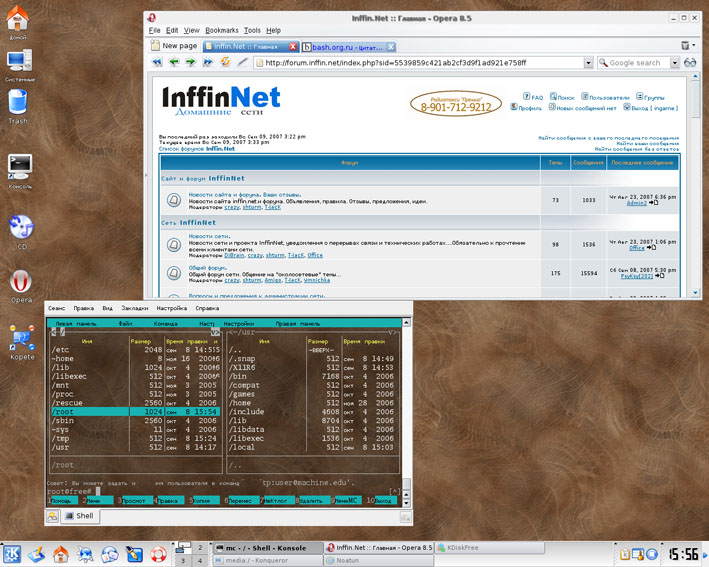
Task: Open the KDE K menu
Action: pyautogui.click(x=12, y=553)
